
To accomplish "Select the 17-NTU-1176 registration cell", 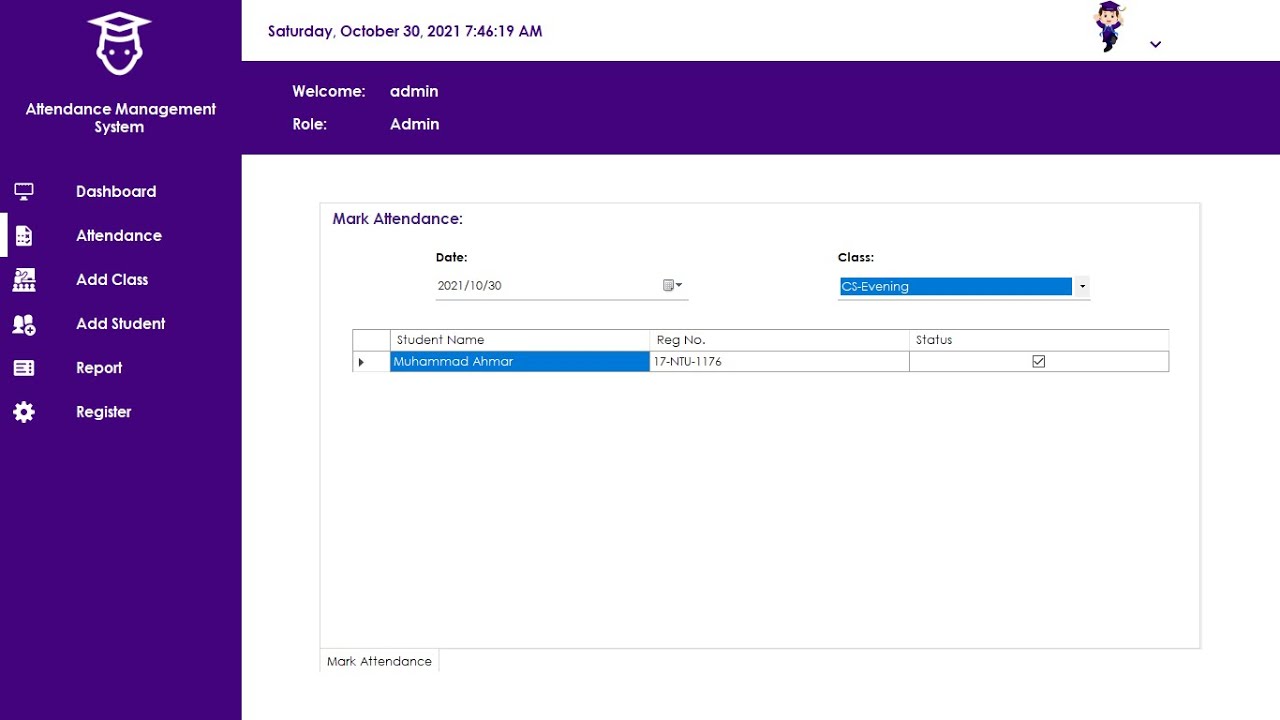I will pyautogui.click(x=780, y=362).
